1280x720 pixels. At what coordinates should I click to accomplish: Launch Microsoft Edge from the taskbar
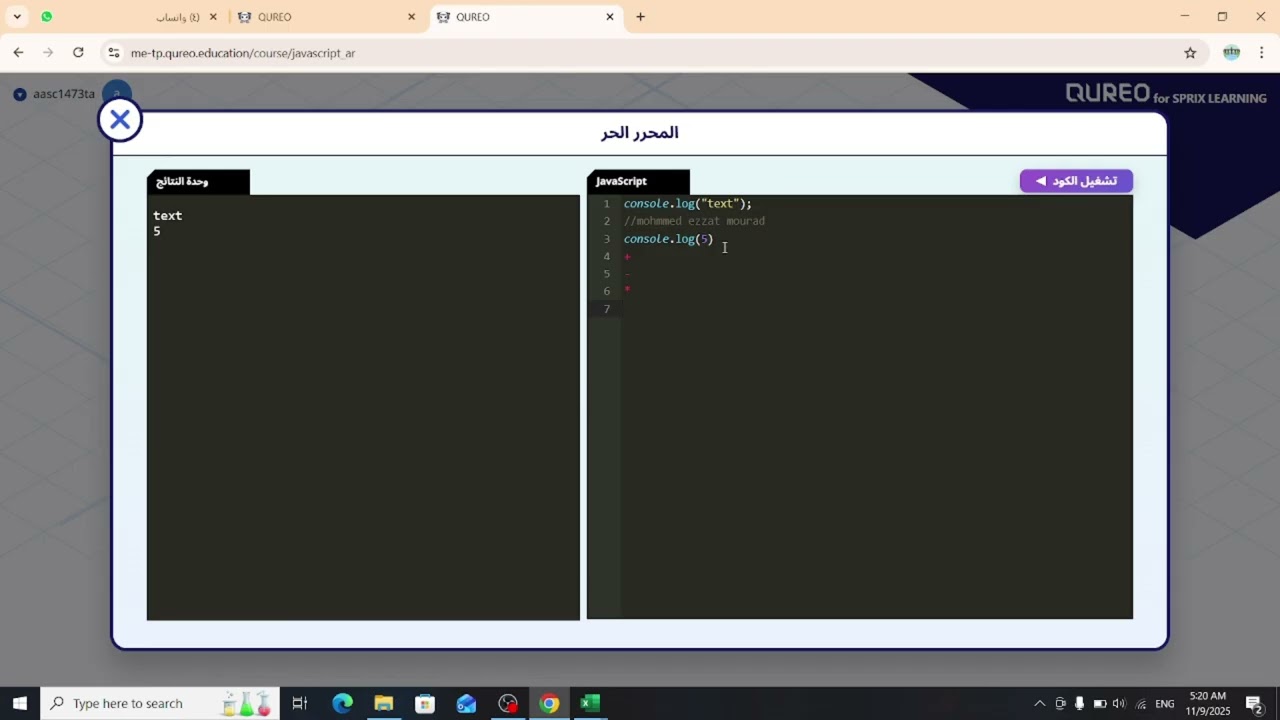342,704
